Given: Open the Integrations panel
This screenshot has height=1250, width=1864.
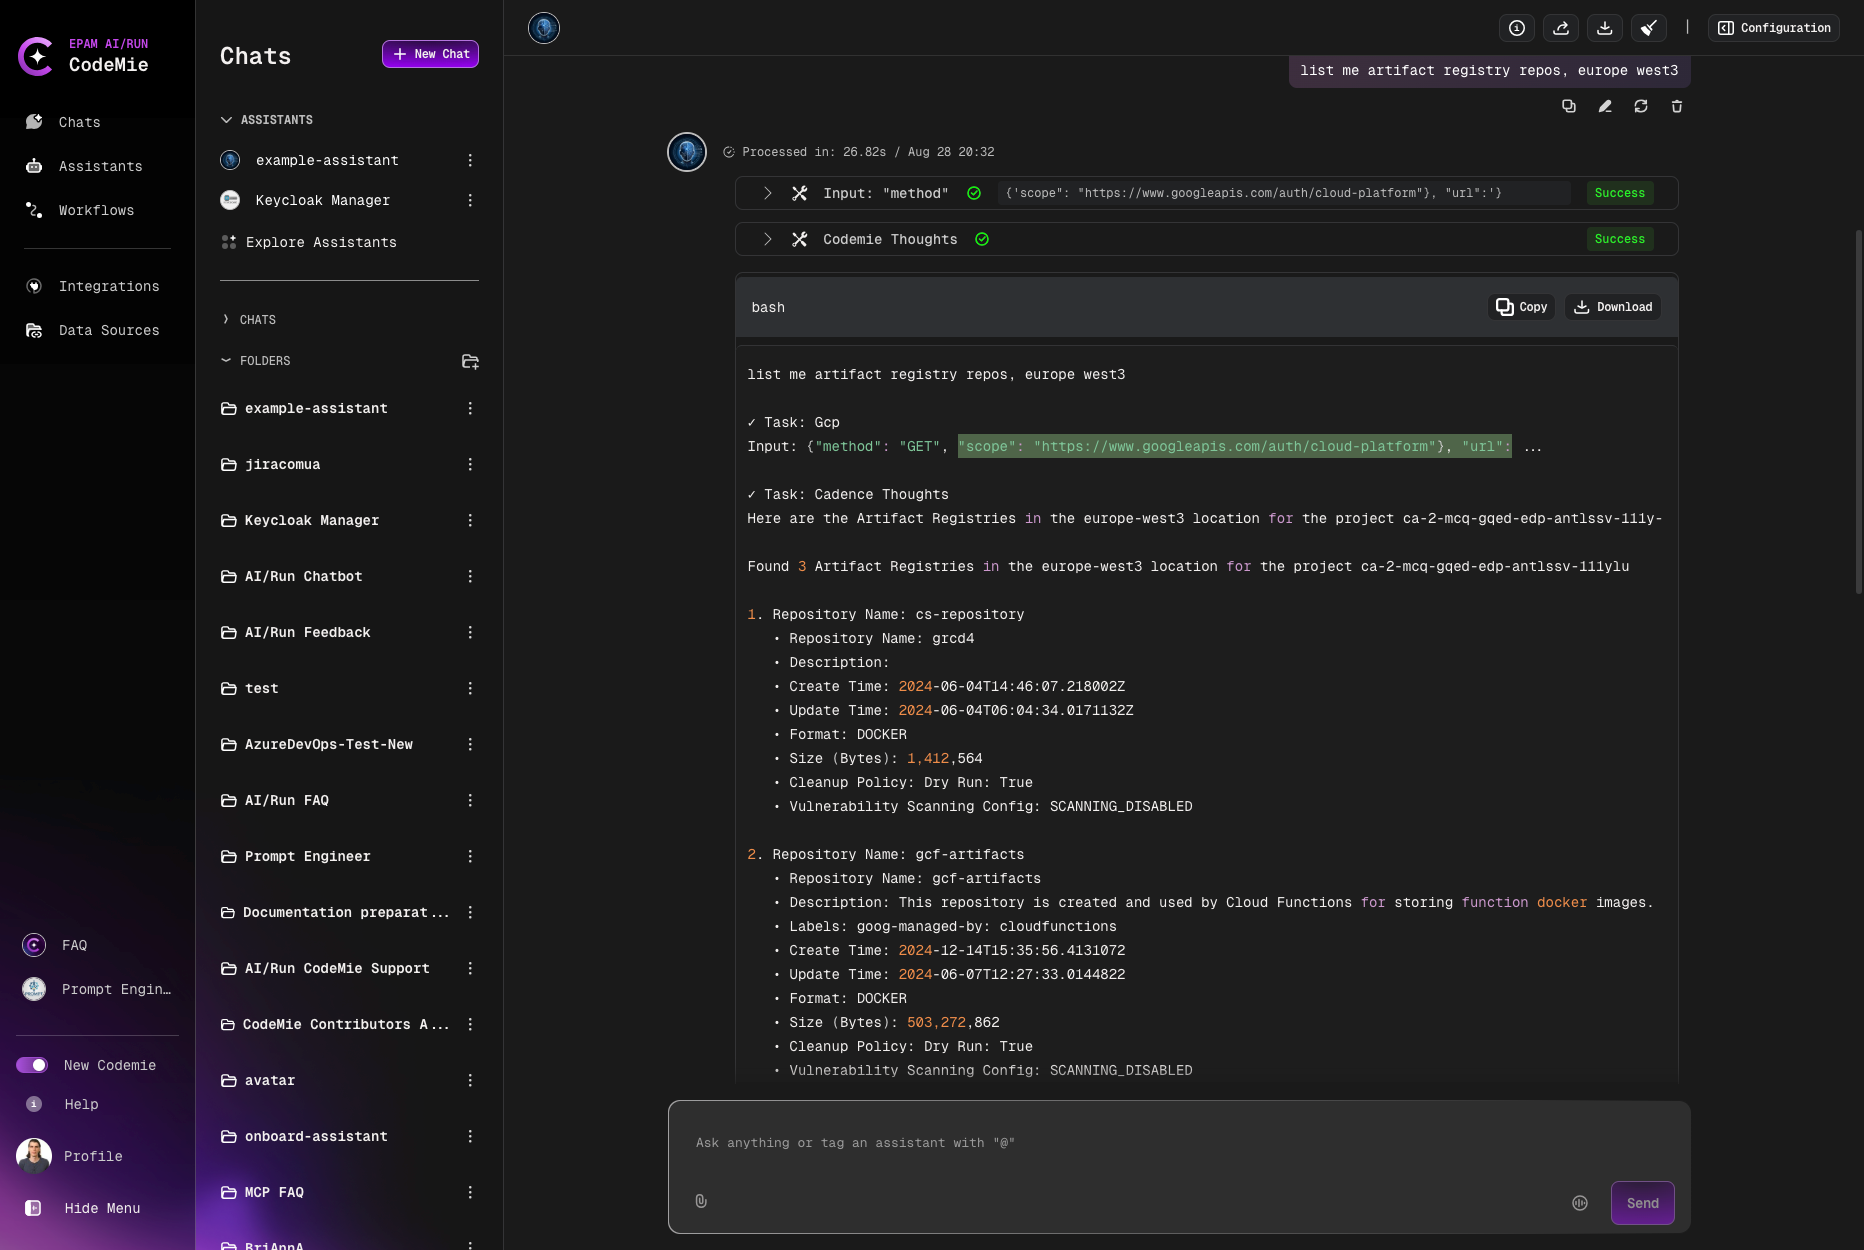Looking at the screenshot, I should click(109, 286).
